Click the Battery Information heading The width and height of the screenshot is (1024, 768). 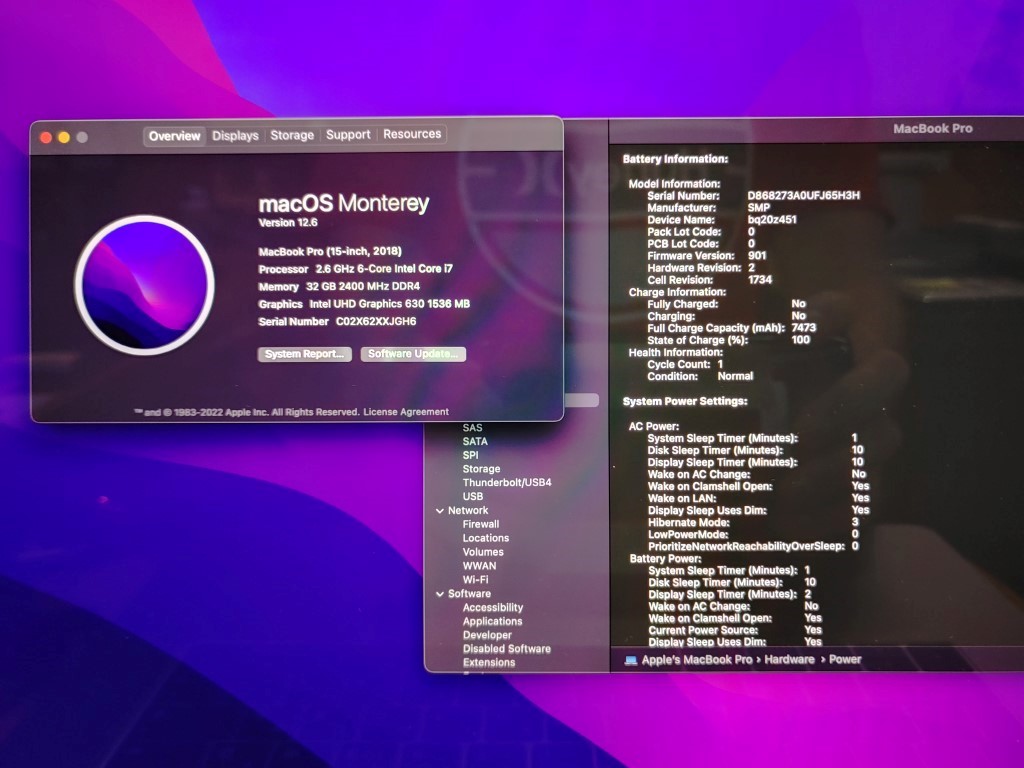click(x=675, y=159)
